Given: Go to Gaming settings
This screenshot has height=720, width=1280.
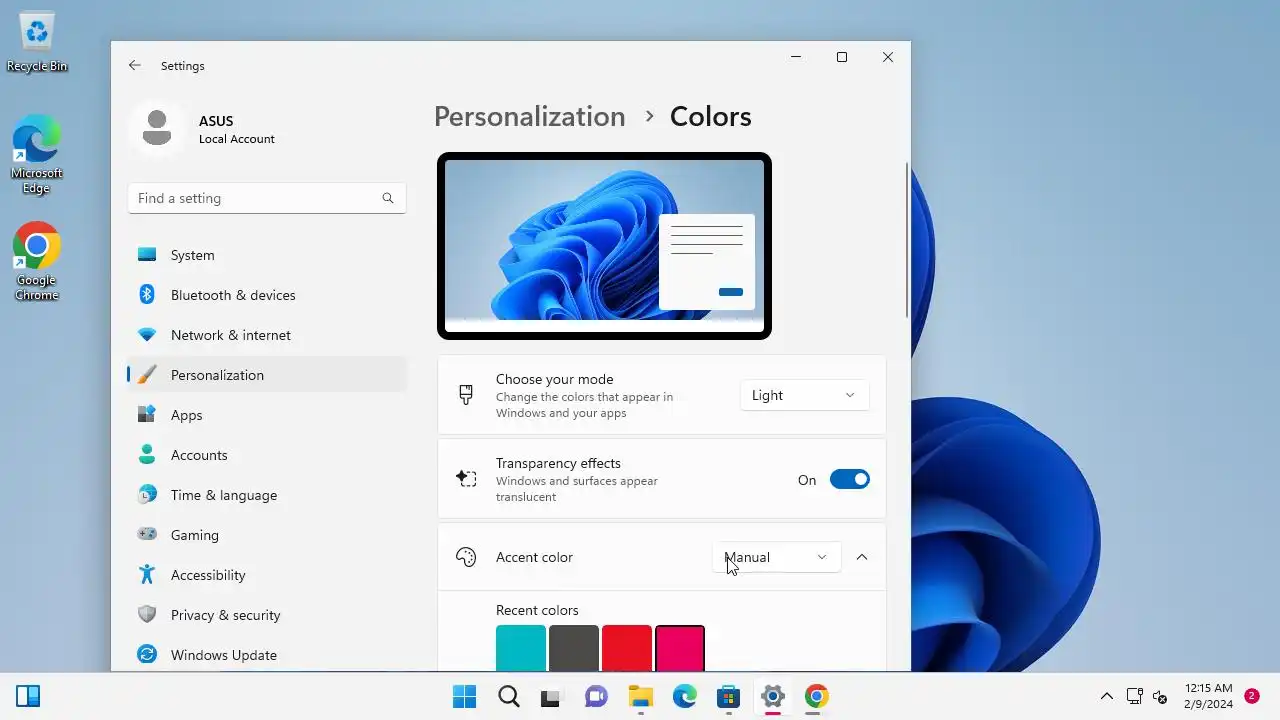Looking at the screenshot, I should click(267, 535).
